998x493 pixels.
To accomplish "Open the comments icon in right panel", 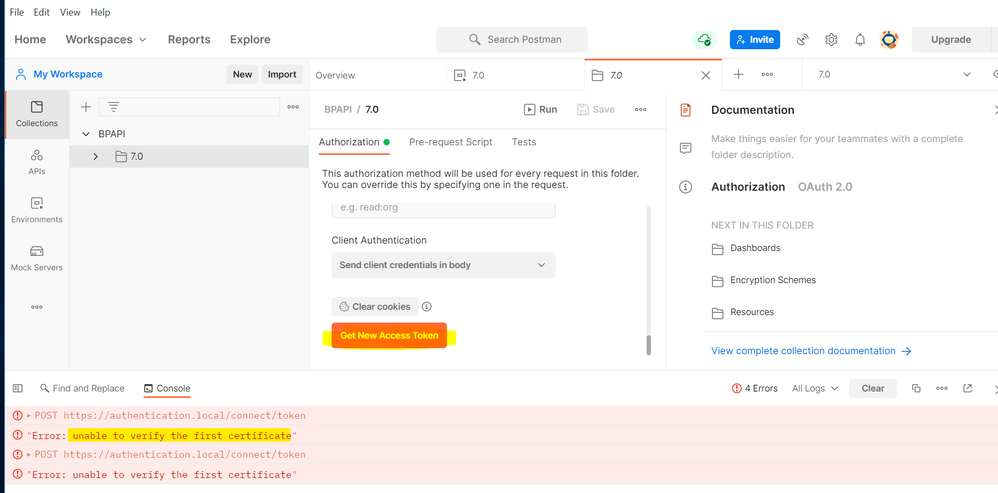I will pos(685,148).
